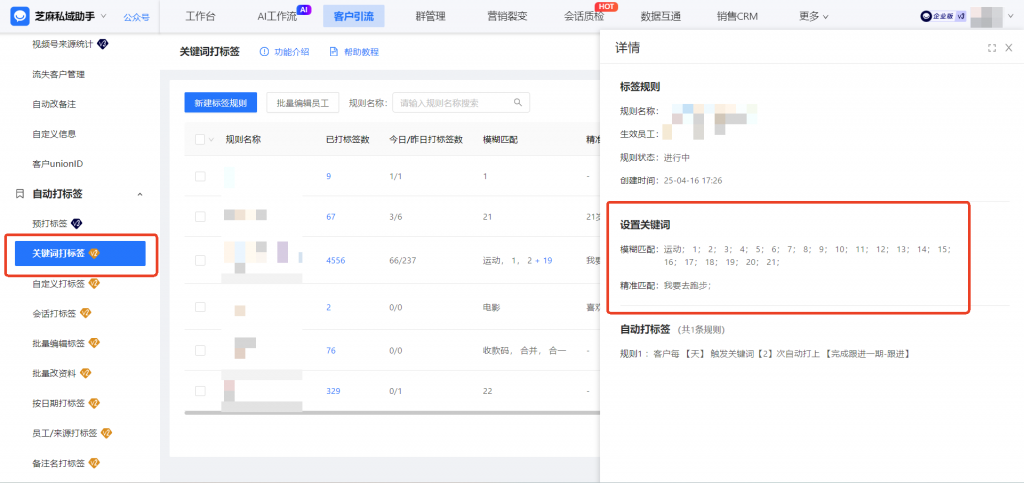Check the box for the row with 67 tags

click(x=201, y=216)
